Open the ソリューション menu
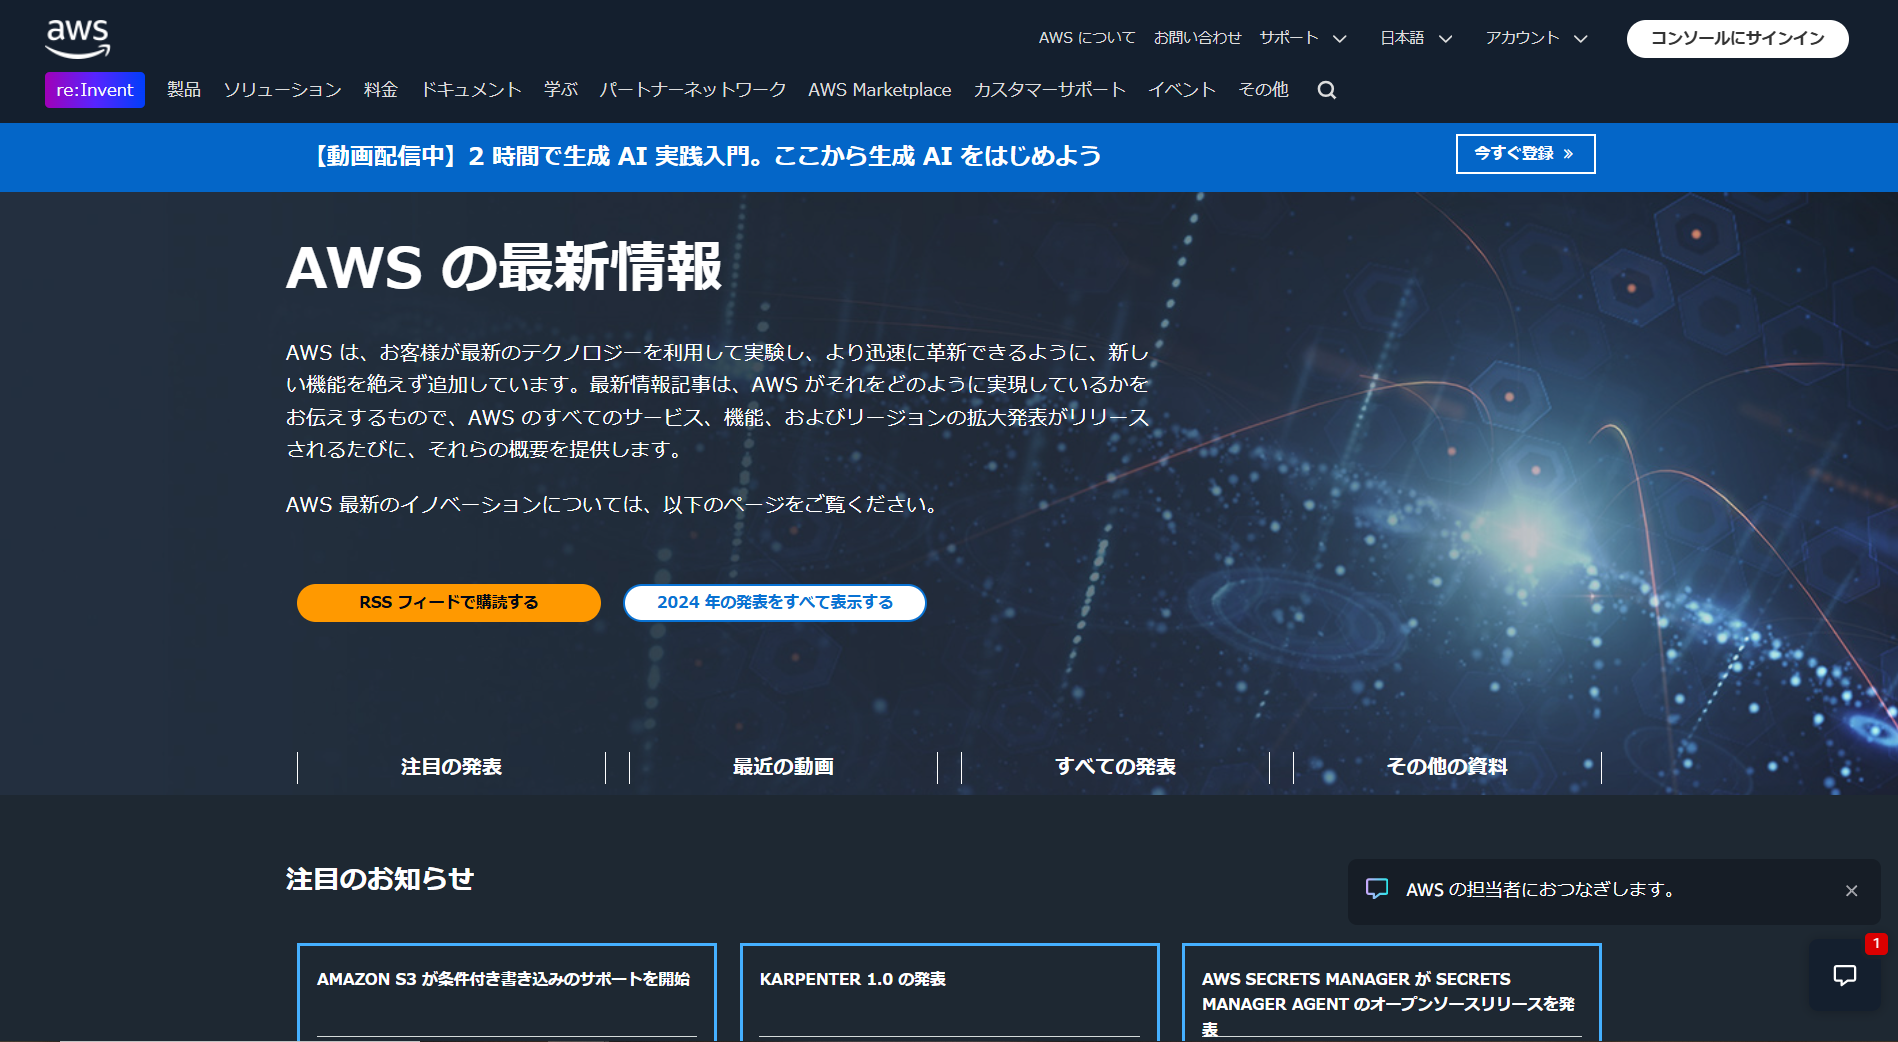1898x1042 pixels. 282,90
